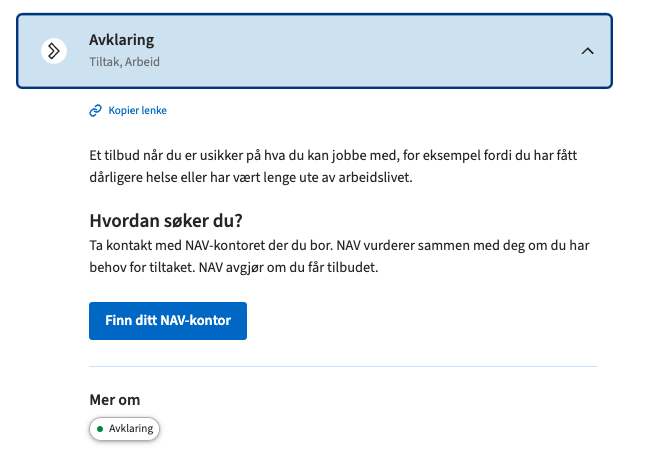
Task: Open the Avklaring tag under Mer om
Action: (124, 428)
